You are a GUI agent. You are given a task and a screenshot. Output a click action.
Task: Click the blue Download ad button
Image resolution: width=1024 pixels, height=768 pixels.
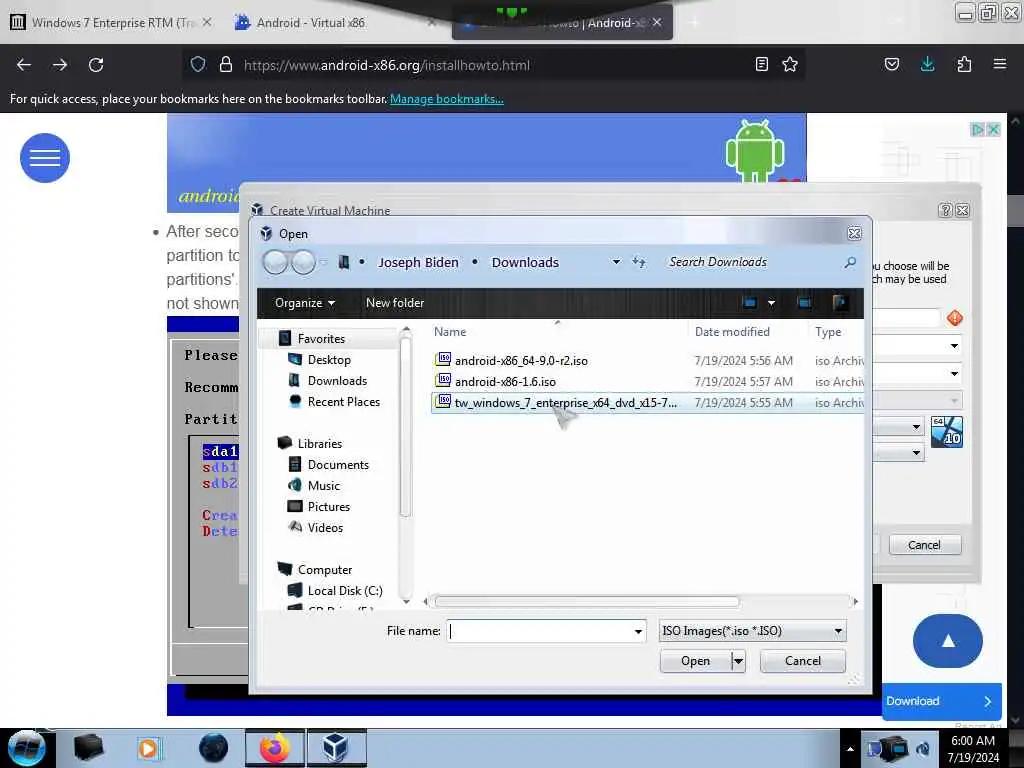[941, 701]
